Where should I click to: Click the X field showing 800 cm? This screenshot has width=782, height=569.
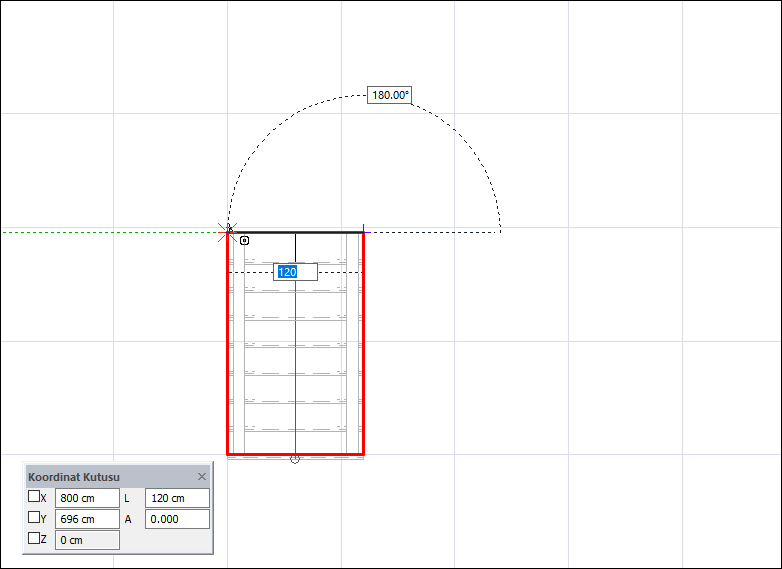(87, 498)
